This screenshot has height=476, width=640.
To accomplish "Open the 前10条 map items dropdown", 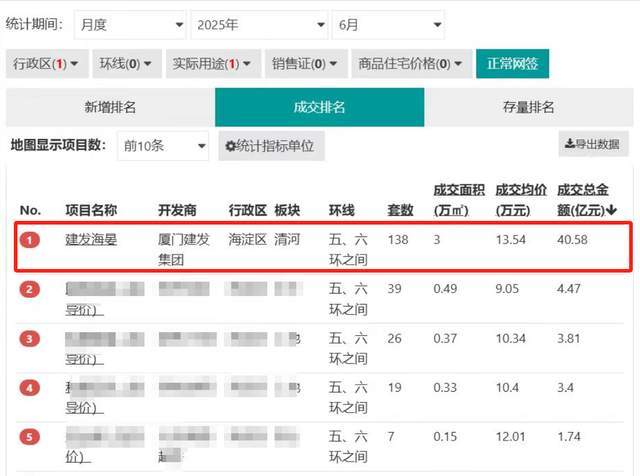I will (163, 146).
